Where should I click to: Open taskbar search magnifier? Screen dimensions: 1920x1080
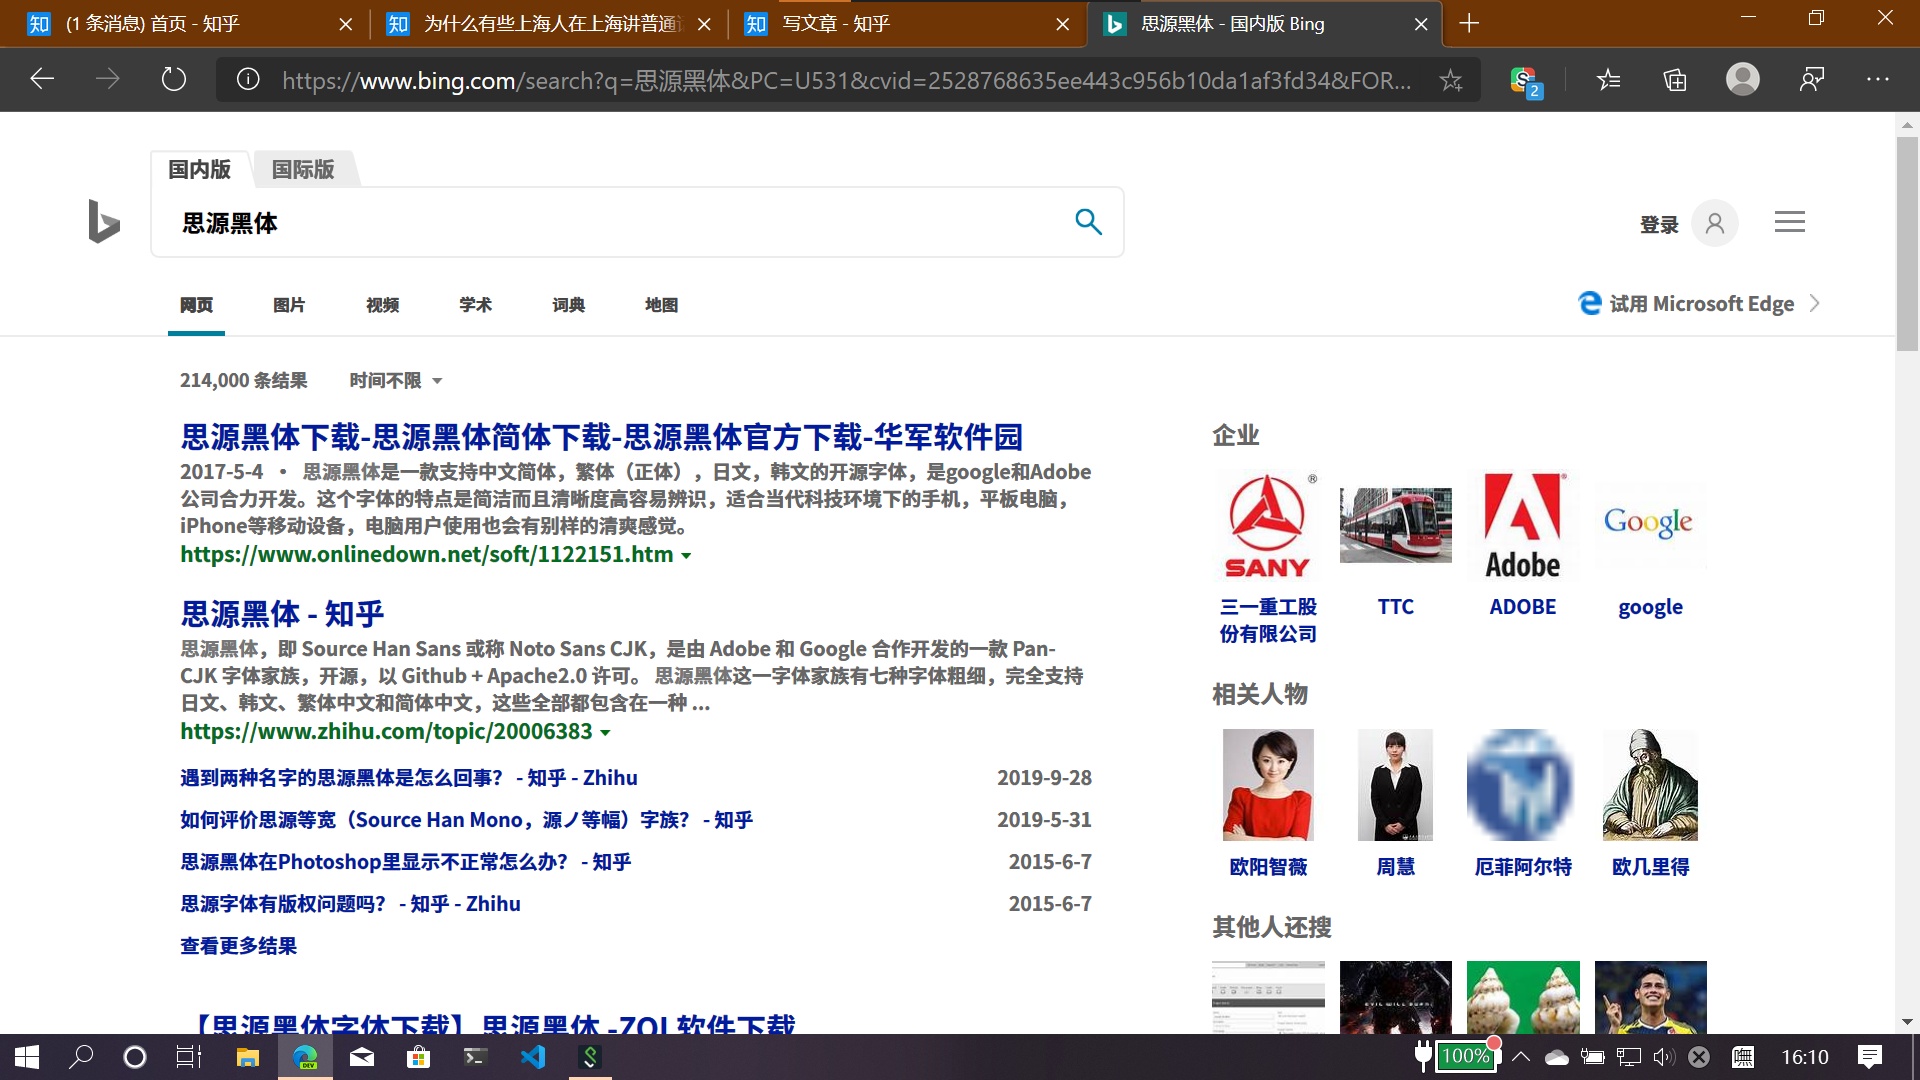(x=81, y=1057)
